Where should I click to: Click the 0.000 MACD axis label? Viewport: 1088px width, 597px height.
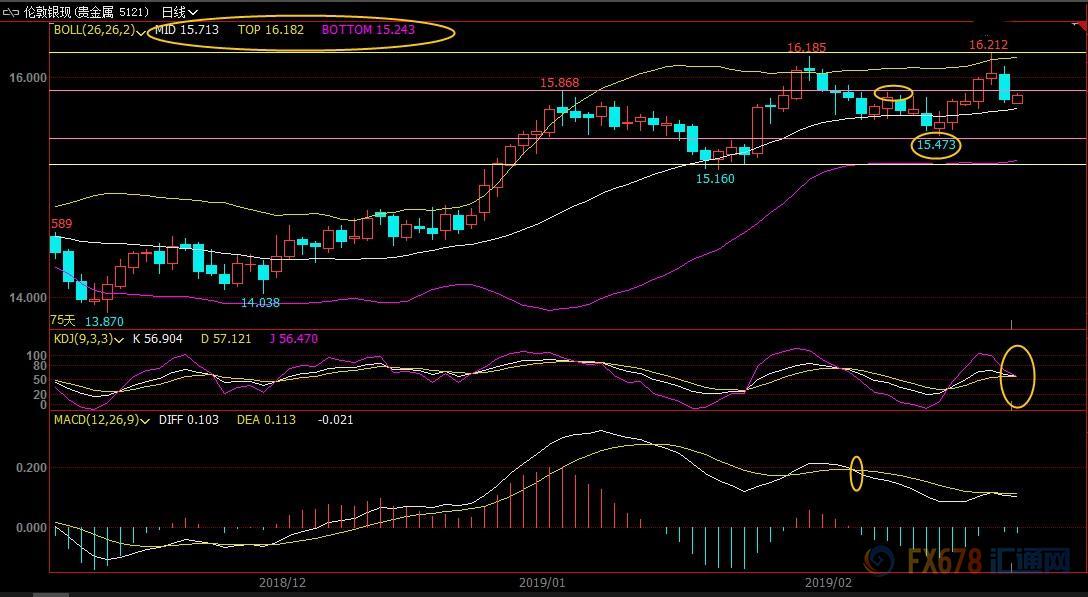pyautogui.click(x=31, y=528)
